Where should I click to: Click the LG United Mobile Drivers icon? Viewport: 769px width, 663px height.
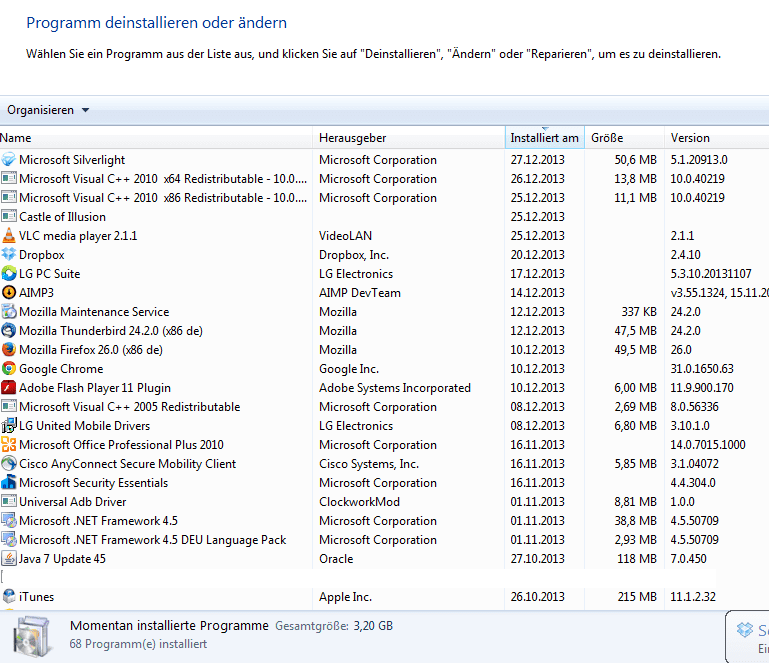[x=9, y=426]
